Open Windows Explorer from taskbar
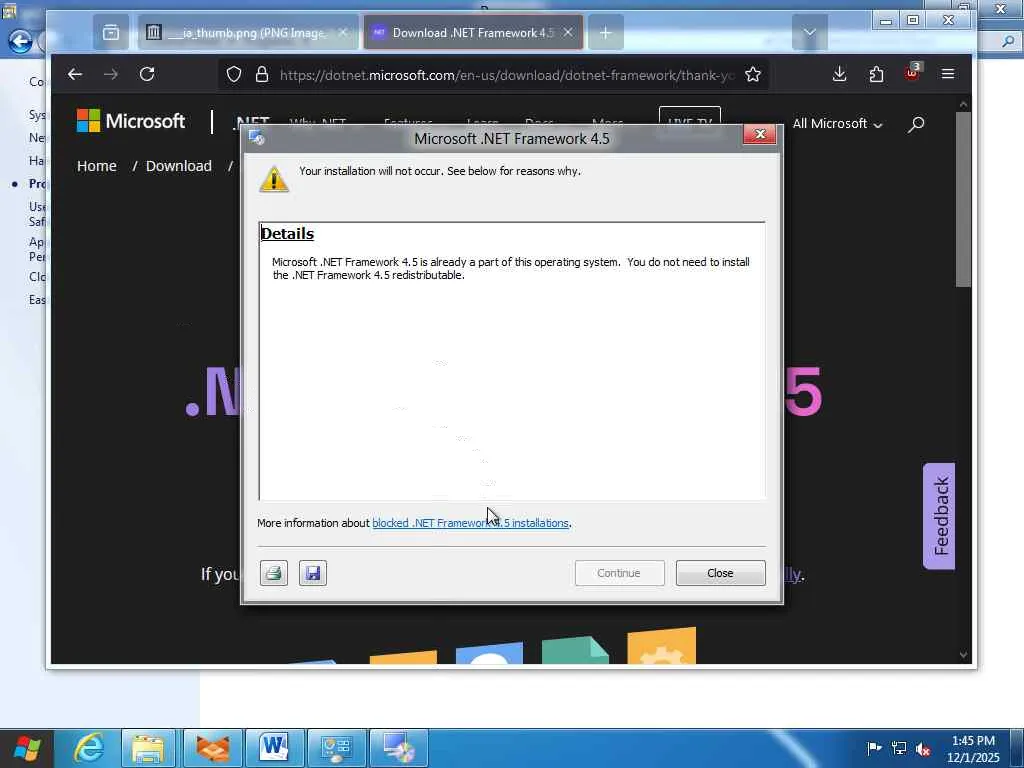This screenshot has width=1024, height=768. [148, 748]
